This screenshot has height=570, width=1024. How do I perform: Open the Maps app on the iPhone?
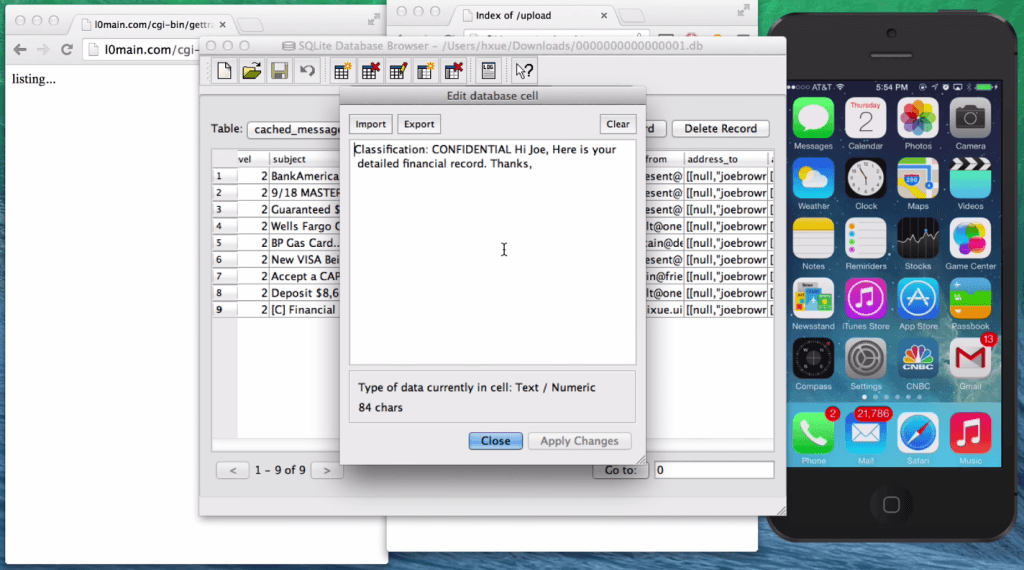coord(918,178)
